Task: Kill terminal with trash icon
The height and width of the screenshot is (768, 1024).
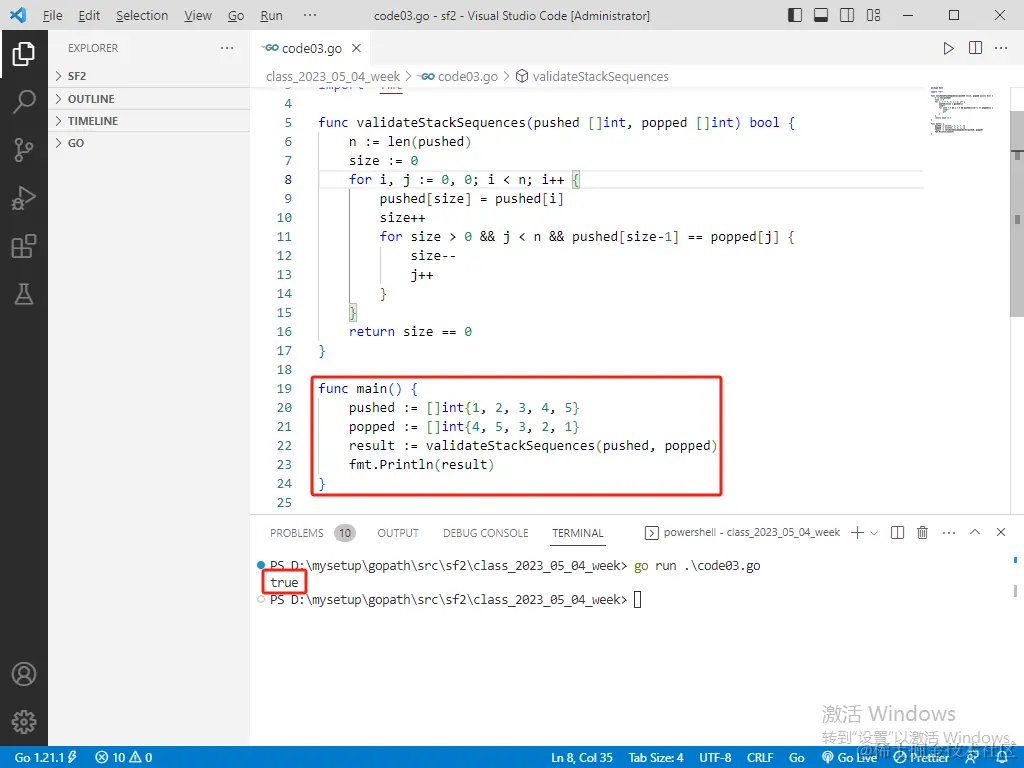Action: (922, 533)
